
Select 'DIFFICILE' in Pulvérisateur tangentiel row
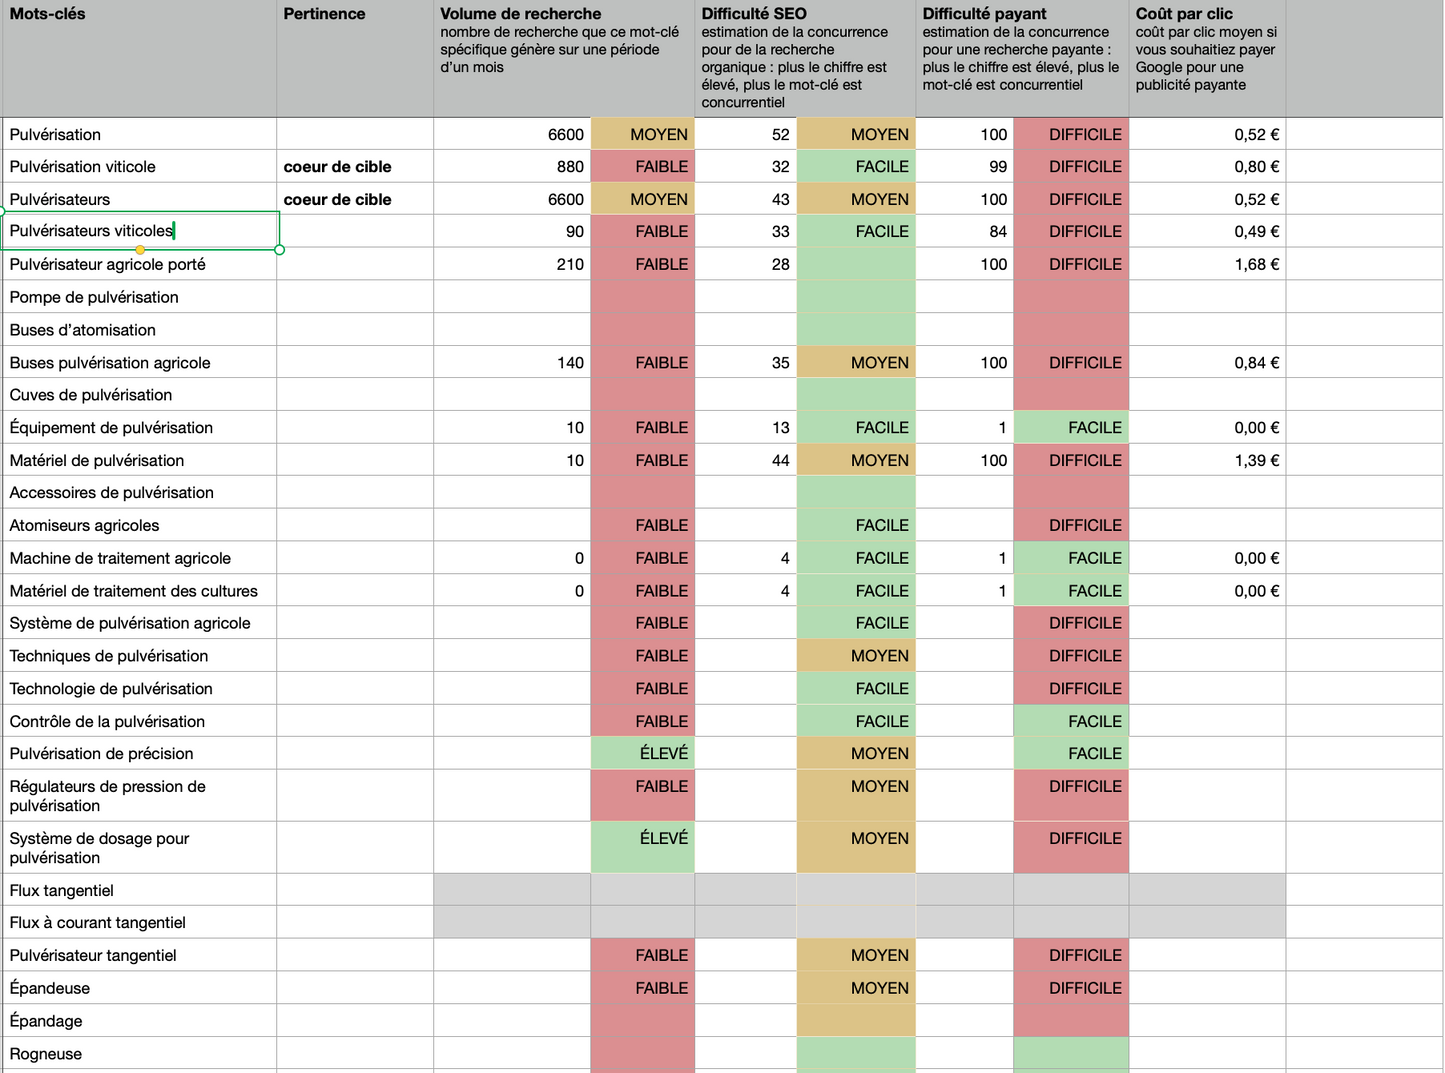(1071, 955)
